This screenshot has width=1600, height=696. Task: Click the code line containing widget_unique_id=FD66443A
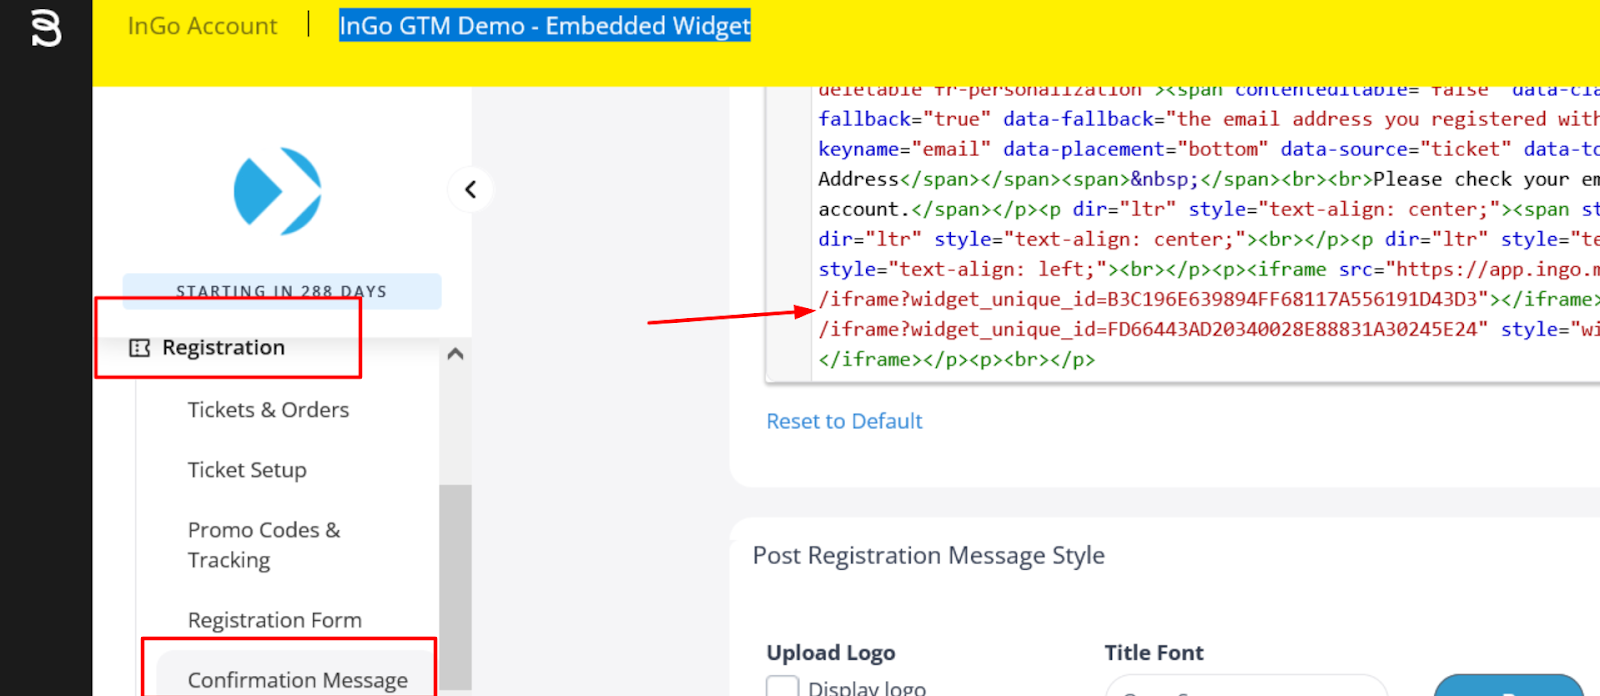[x=1209, y=329]
